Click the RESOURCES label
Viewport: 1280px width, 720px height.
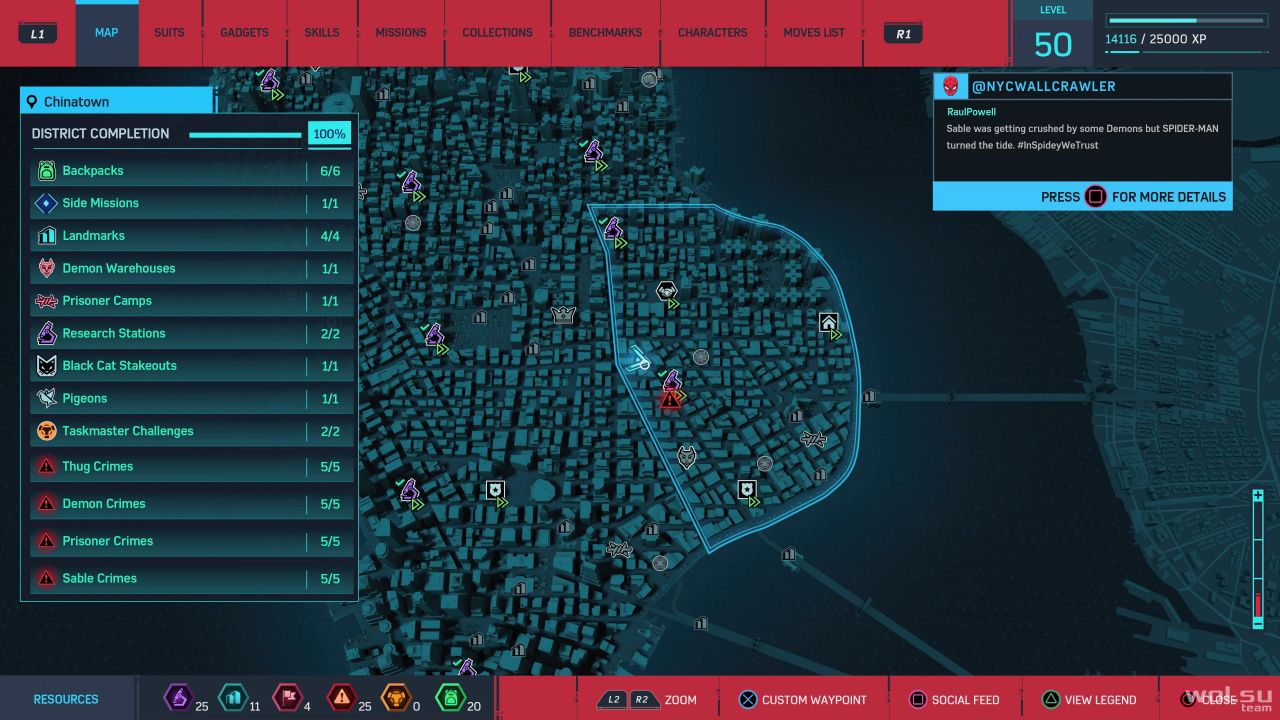[66, 700]
